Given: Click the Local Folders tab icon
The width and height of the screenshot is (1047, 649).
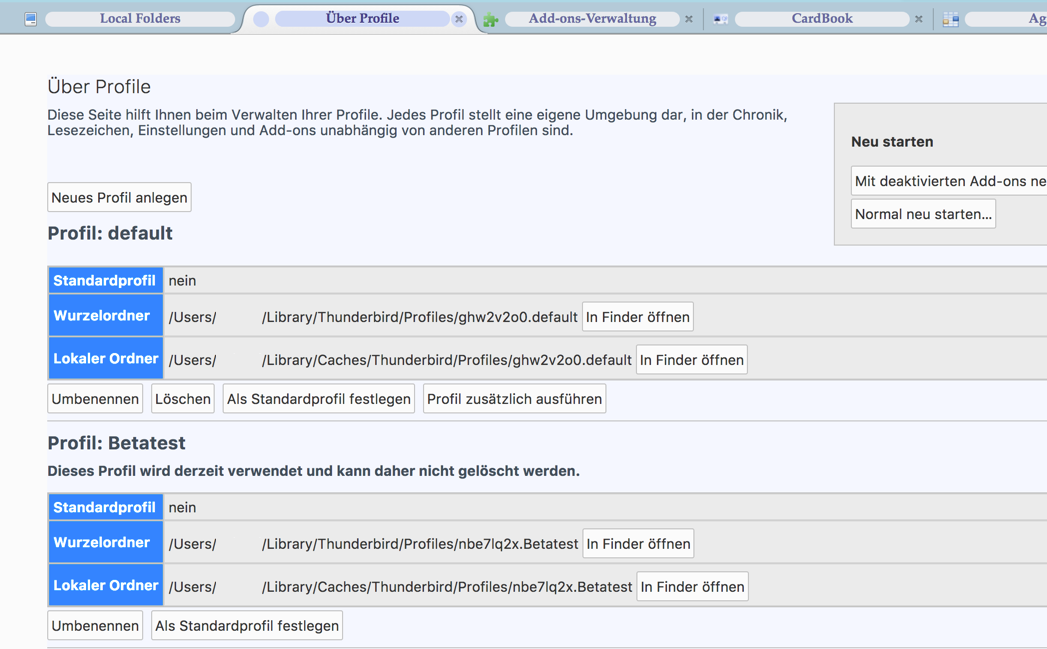Looking at the screenshot, I should (31, 19).
